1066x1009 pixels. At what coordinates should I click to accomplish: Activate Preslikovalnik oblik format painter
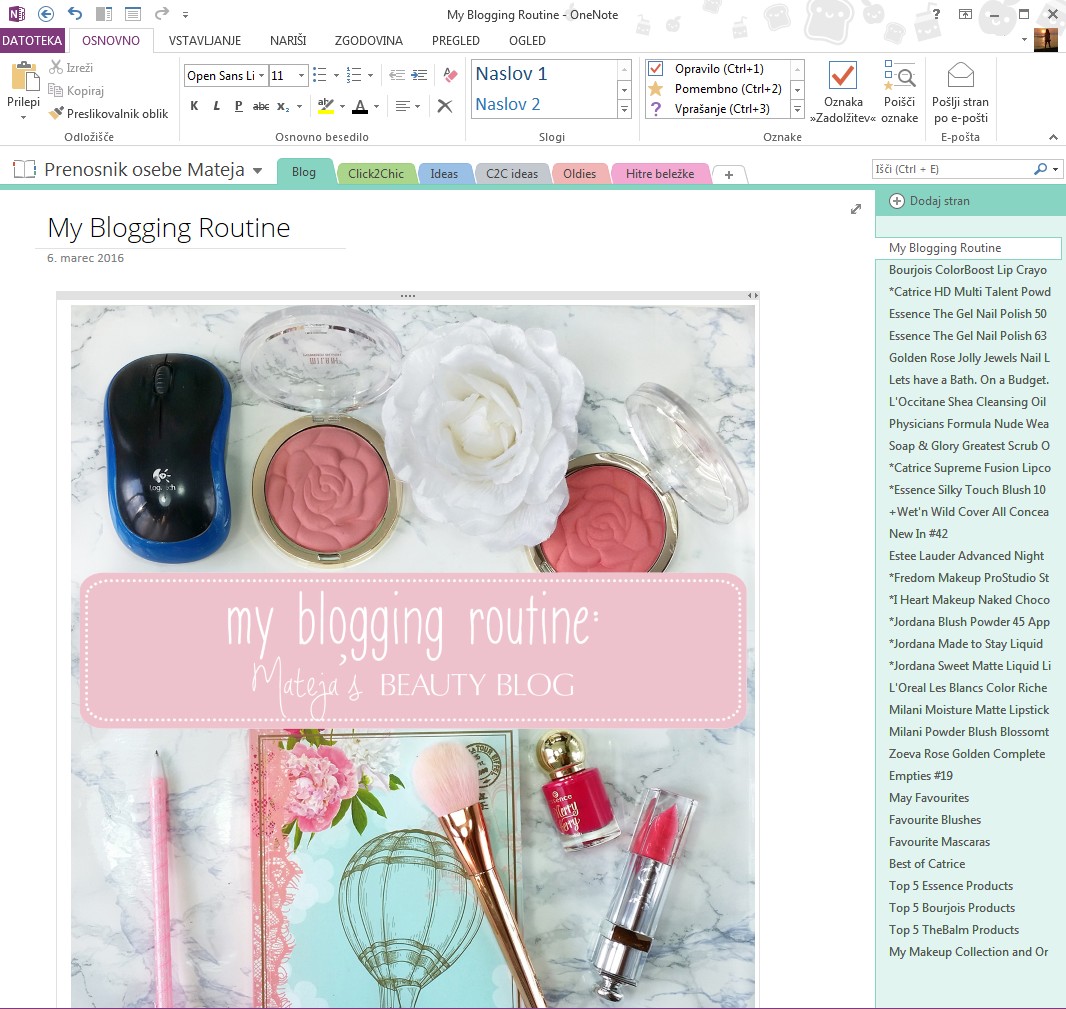click(x=109, y=114)
